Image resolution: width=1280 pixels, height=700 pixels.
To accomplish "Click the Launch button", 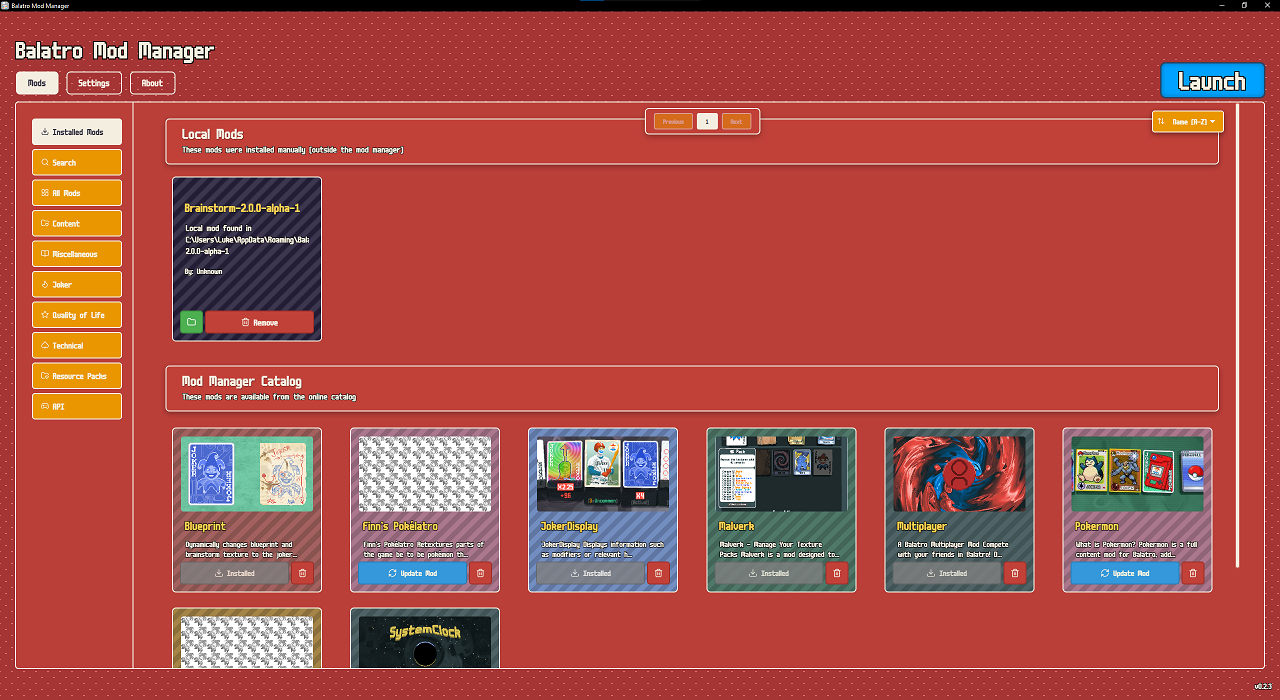I will click(x=1212, y=80).
